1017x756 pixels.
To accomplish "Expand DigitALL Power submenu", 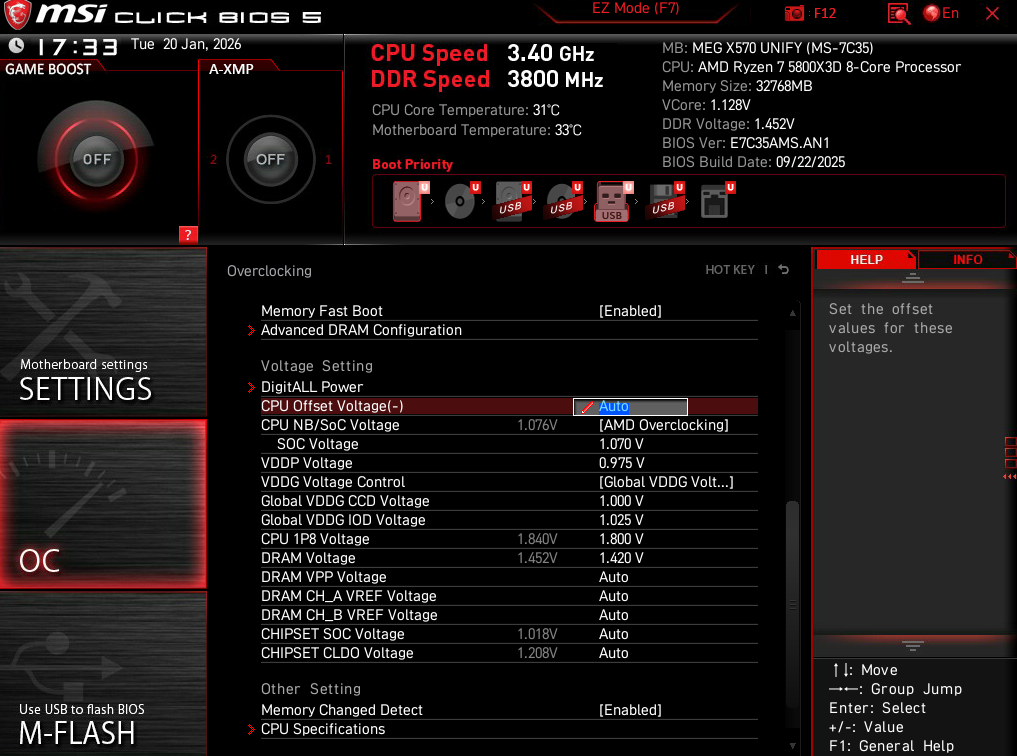I will pos(312,387).
